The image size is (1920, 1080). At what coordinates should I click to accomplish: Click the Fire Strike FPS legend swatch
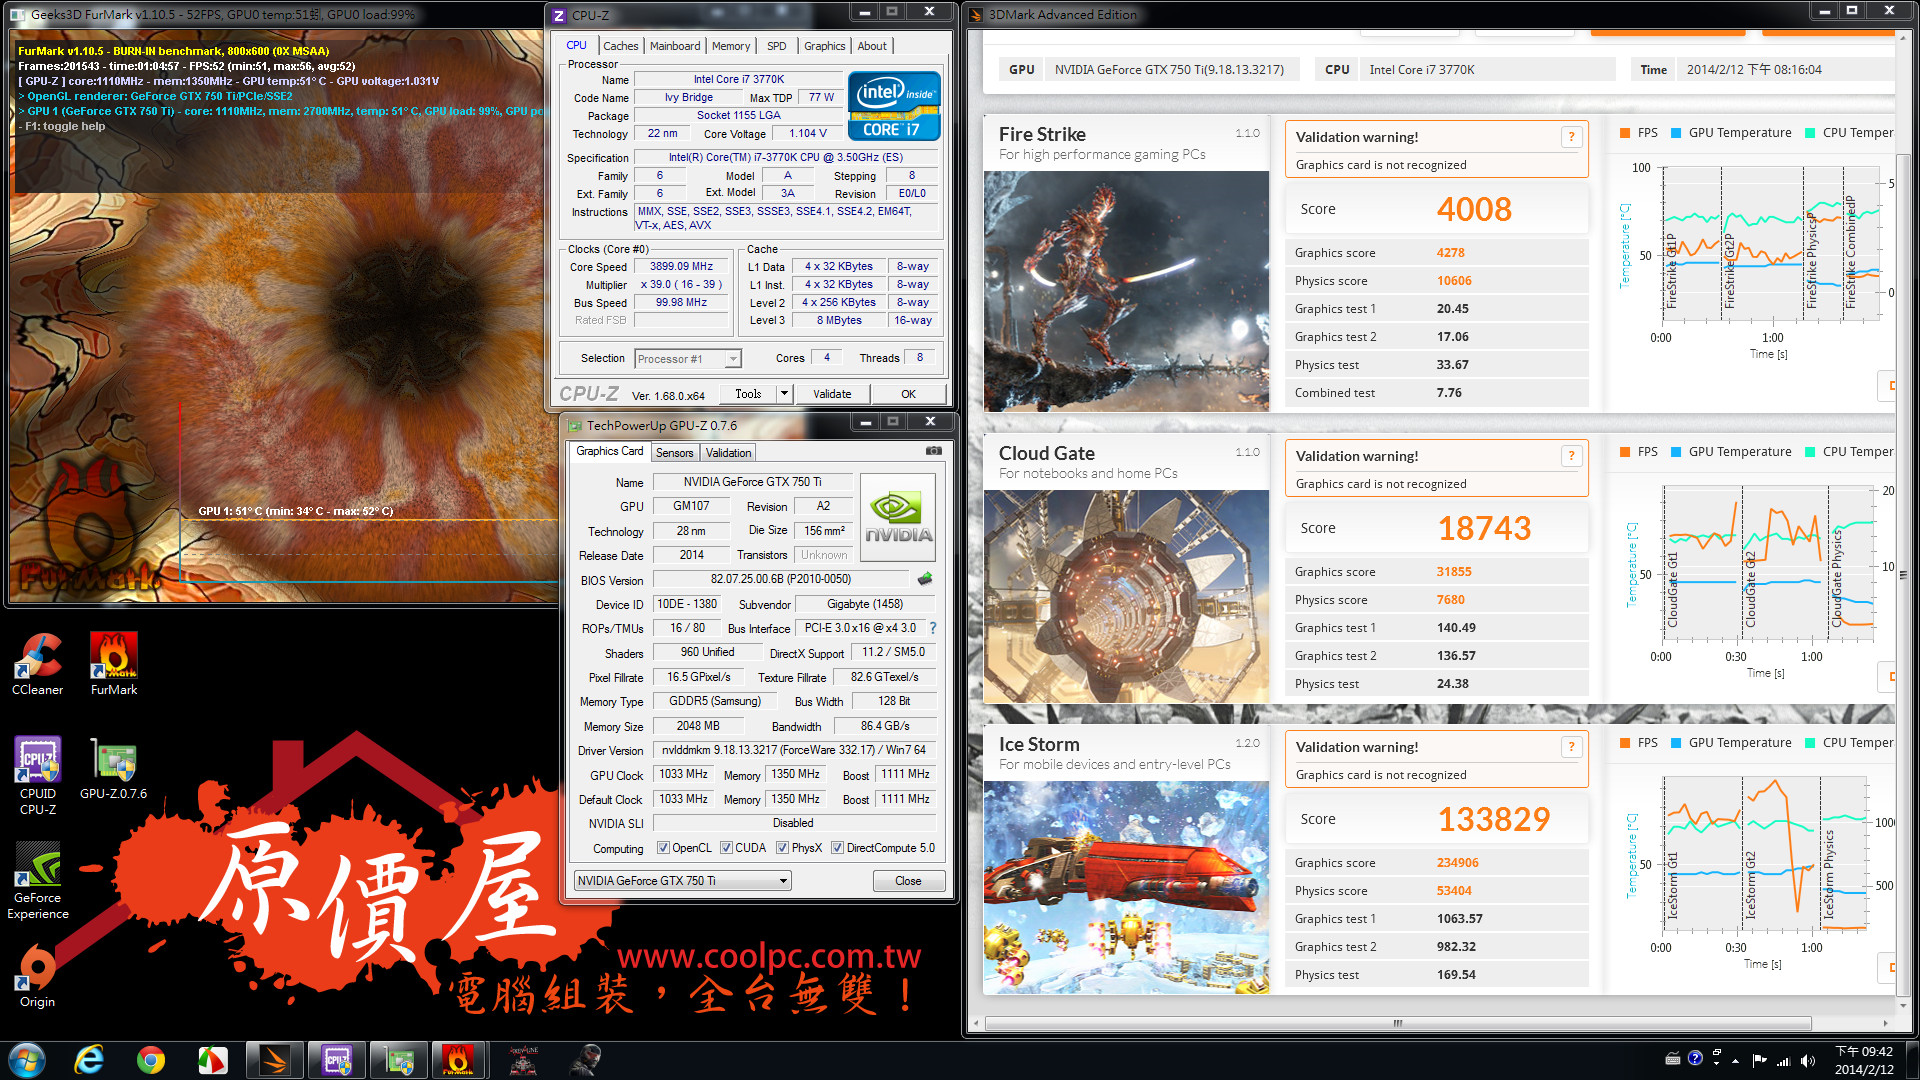[x=1624, y=133]
